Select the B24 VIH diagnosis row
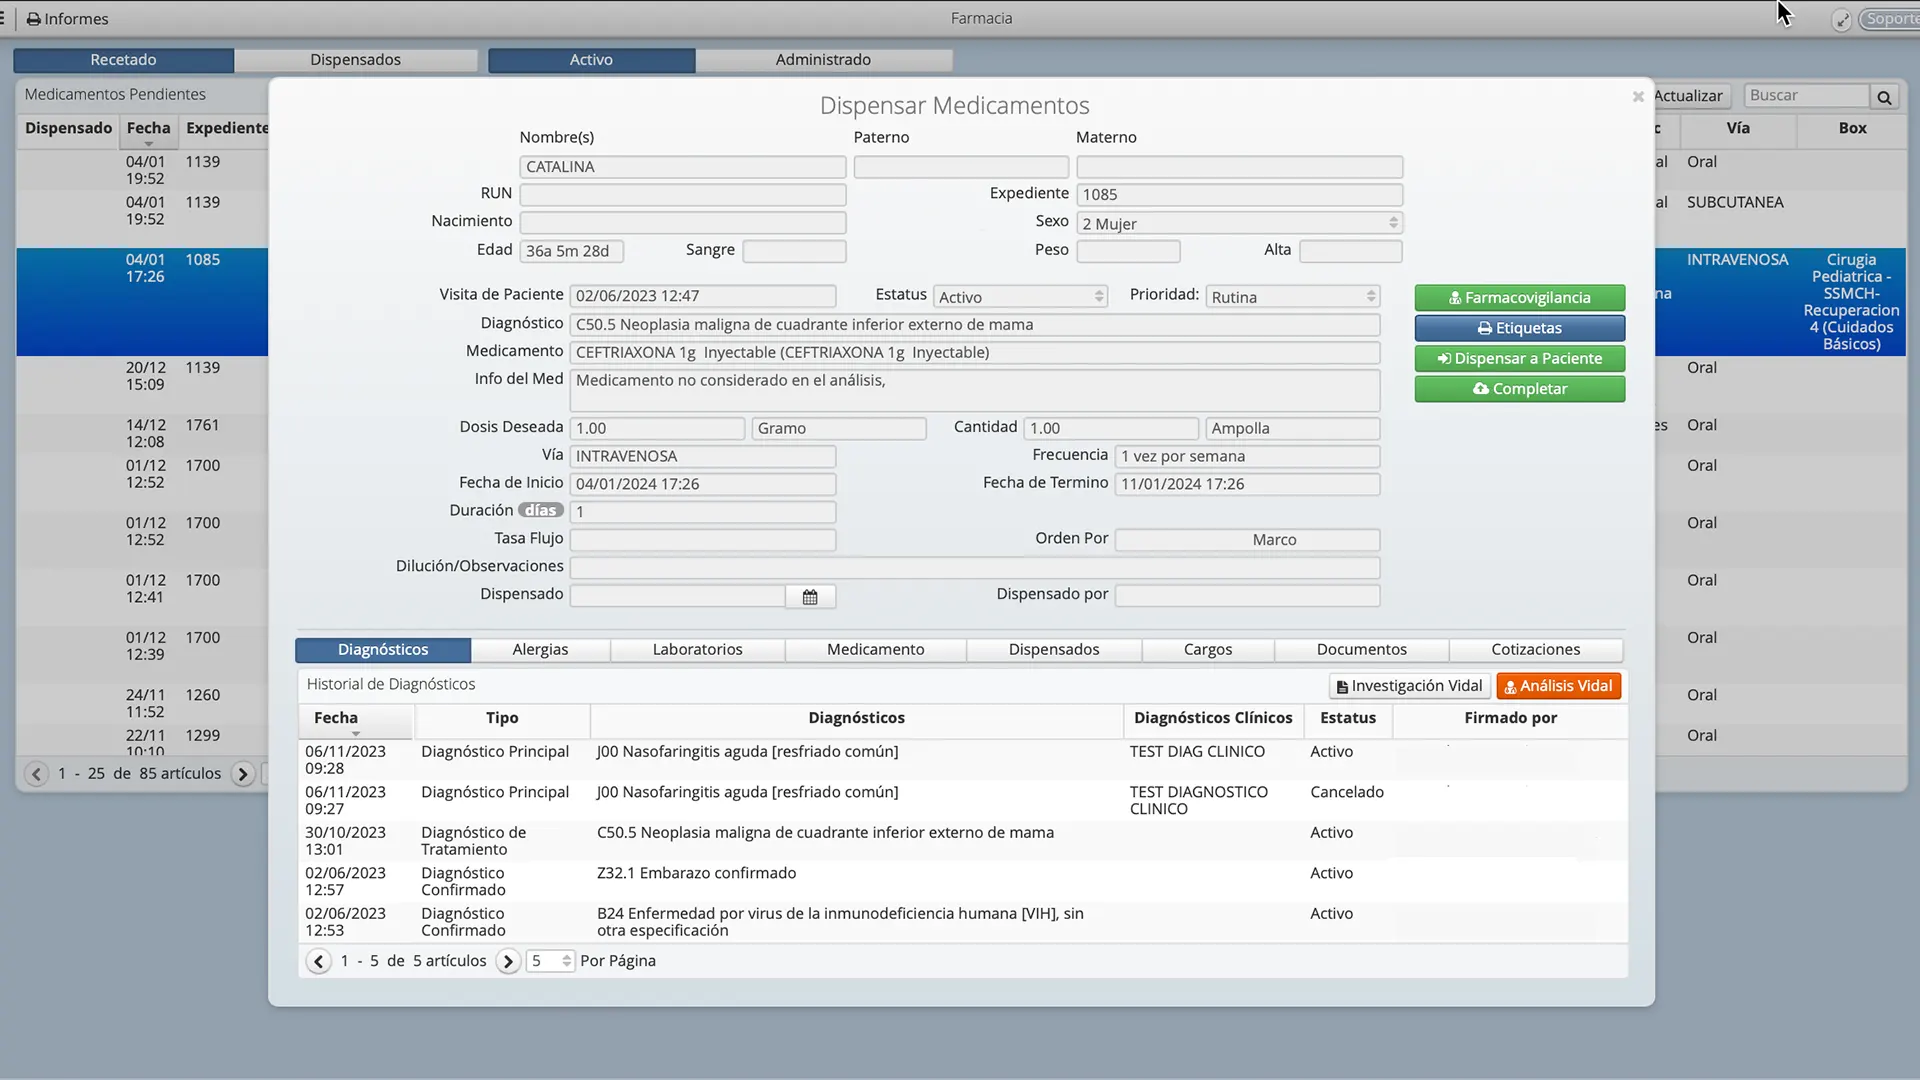 pyautogui.click(x=962, y=922)
